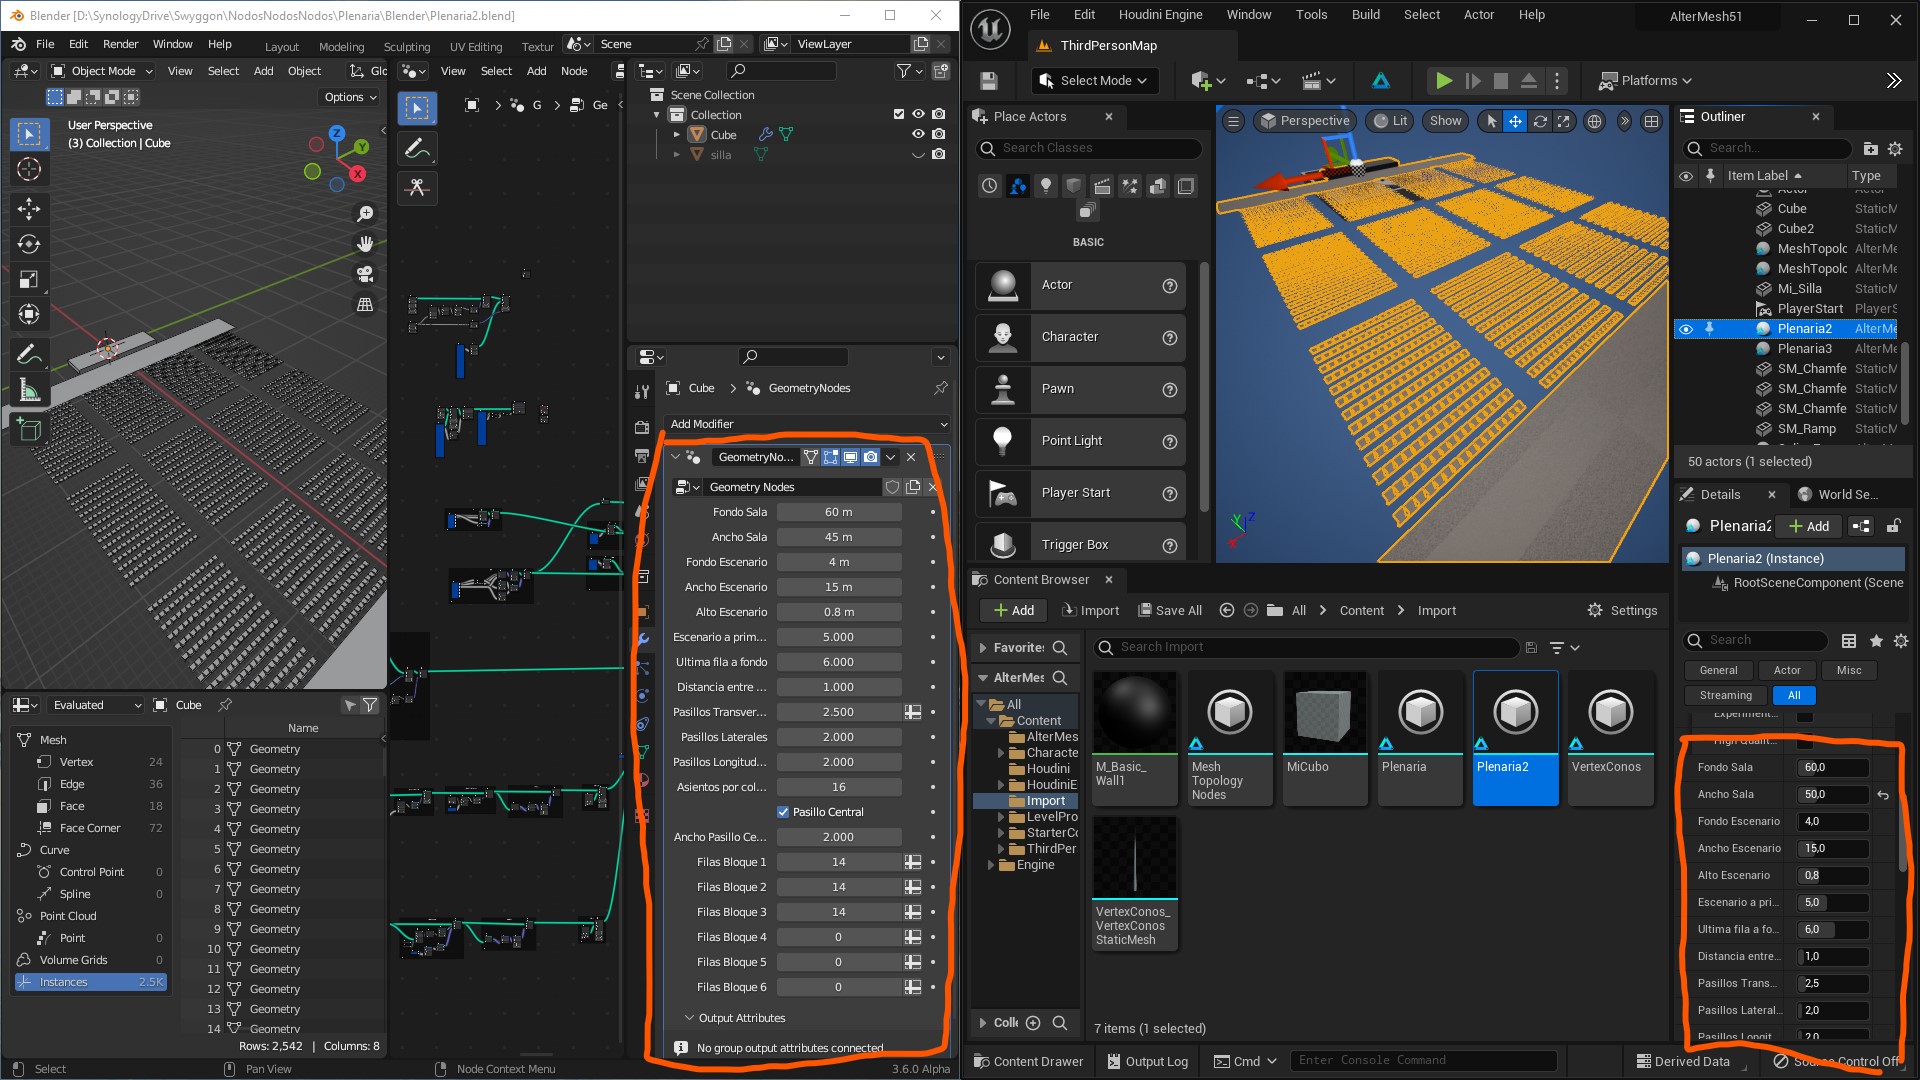Toggle Collection exclude checkbox in Blender outliner
This screenshot has width=1920, height=1080.
tap(898, 114)
